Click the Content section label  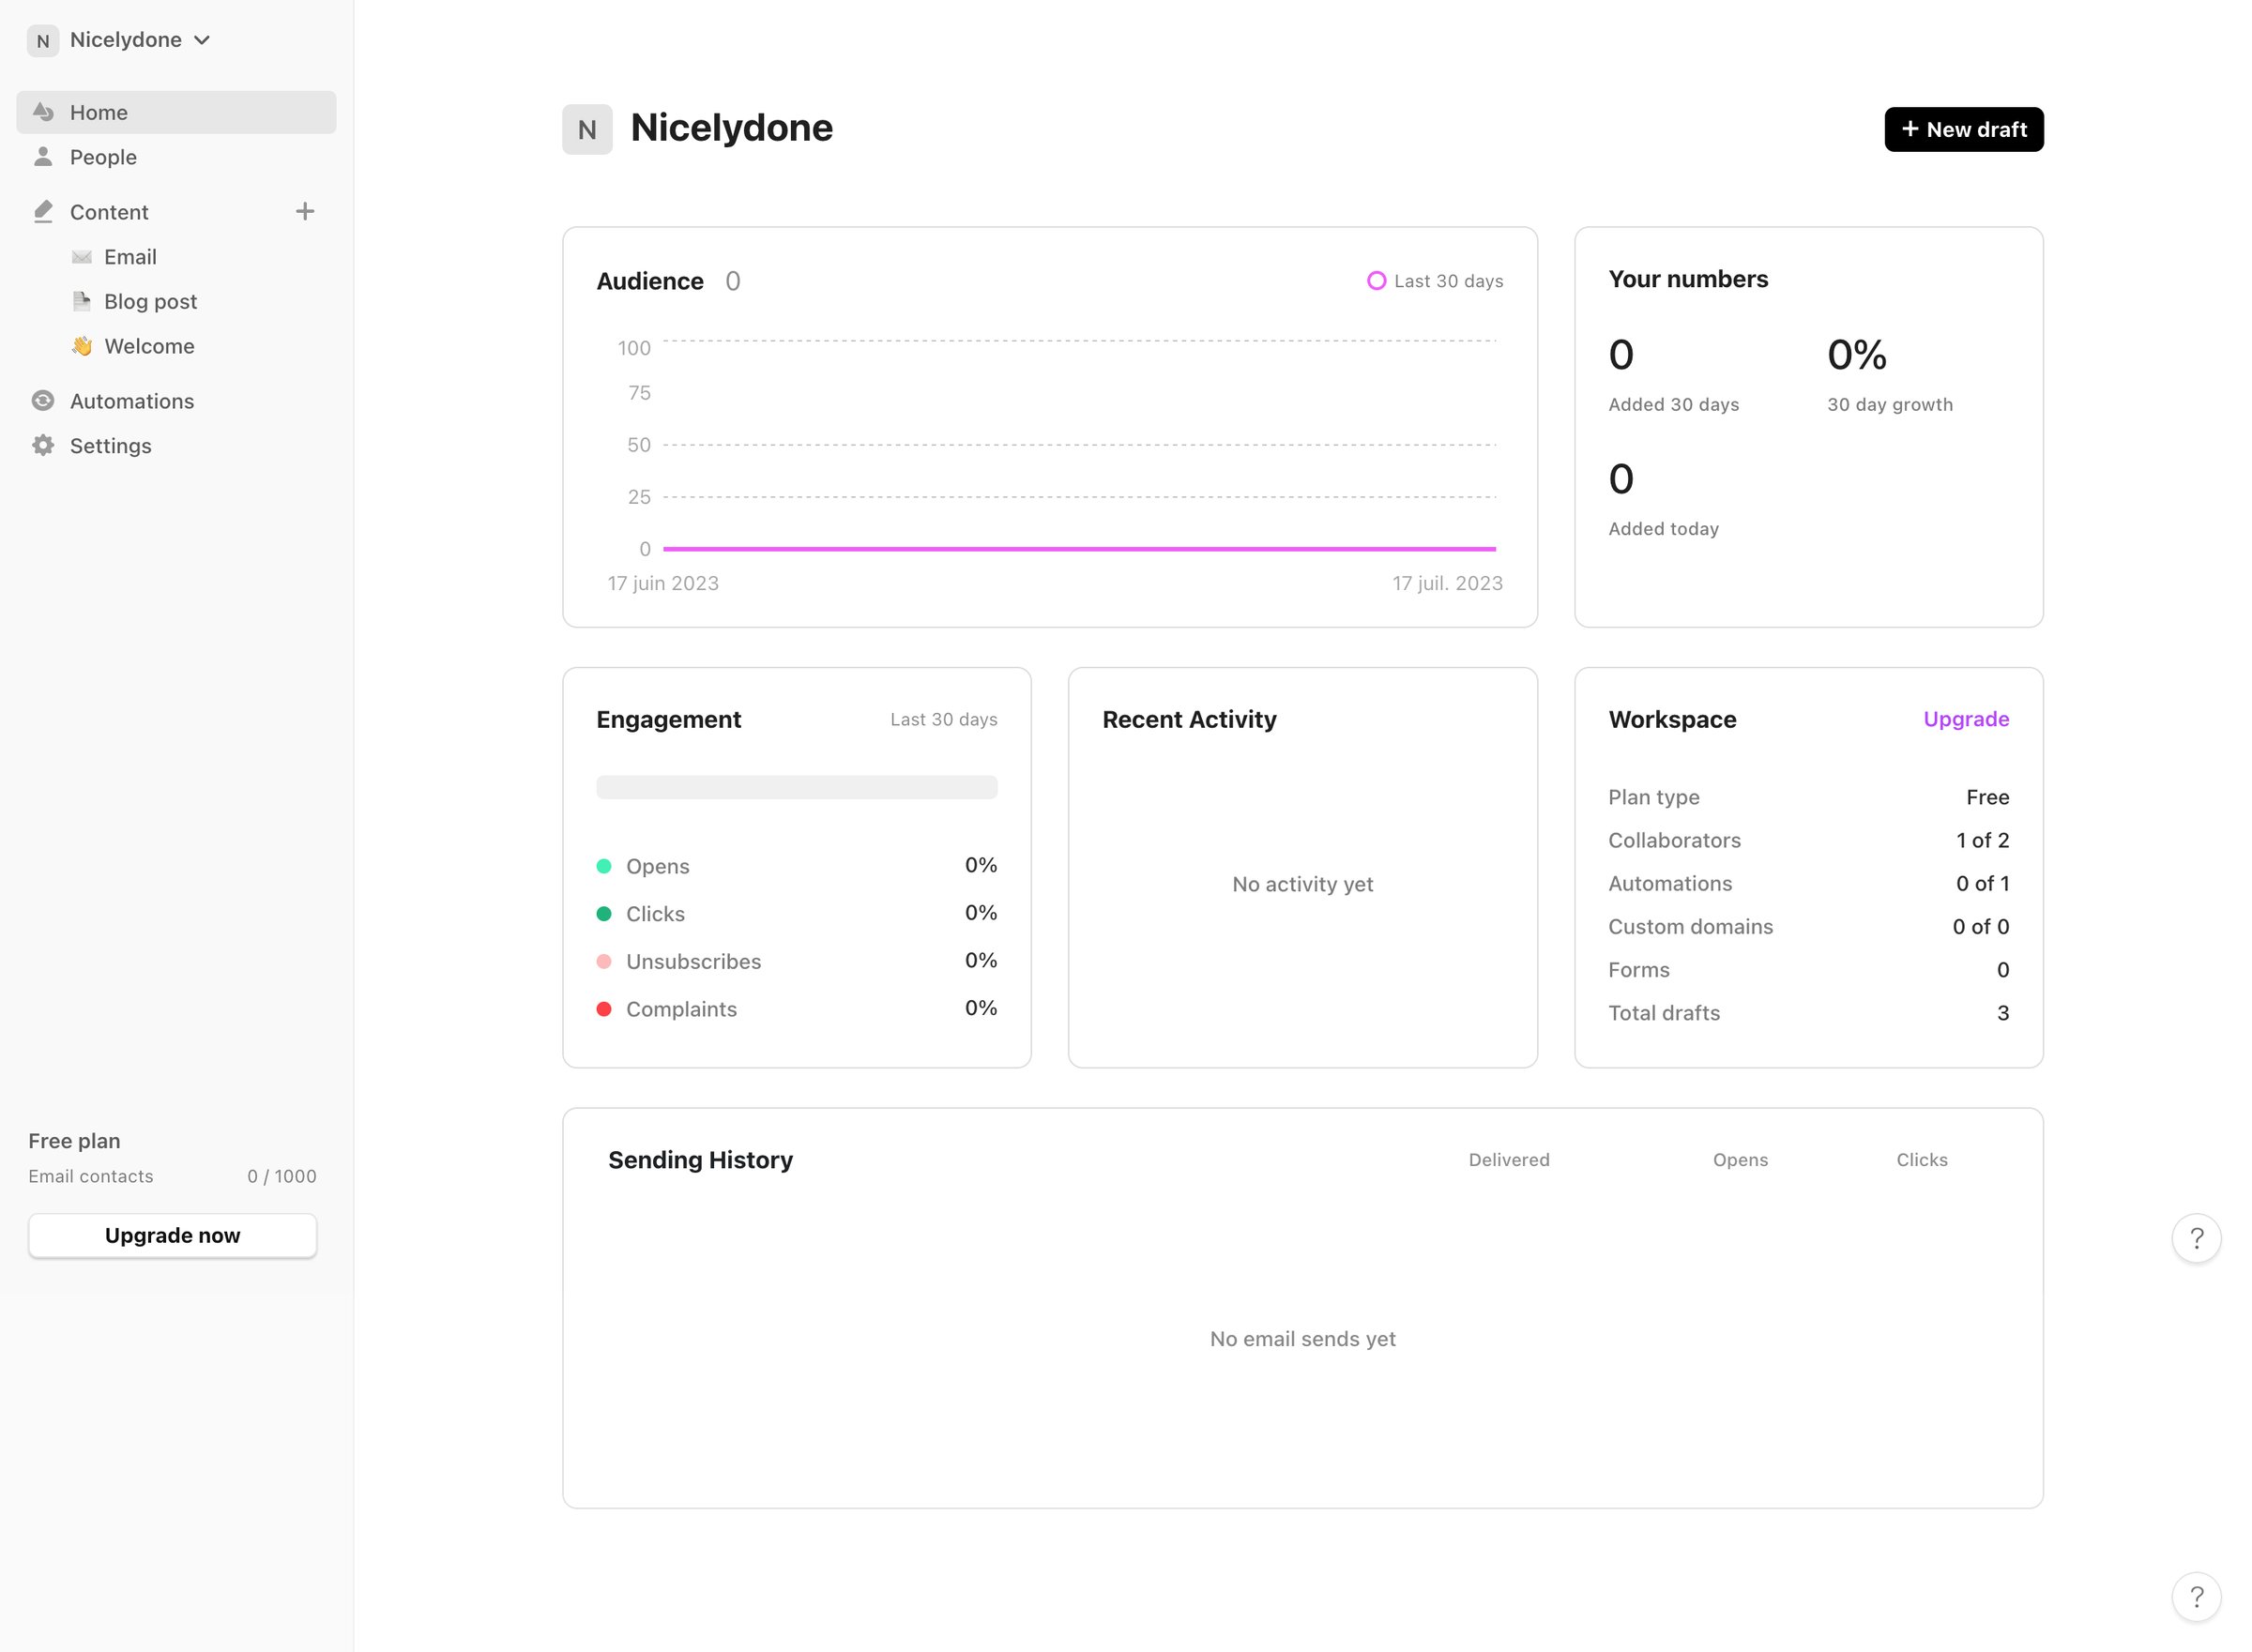tap(109, 212)
